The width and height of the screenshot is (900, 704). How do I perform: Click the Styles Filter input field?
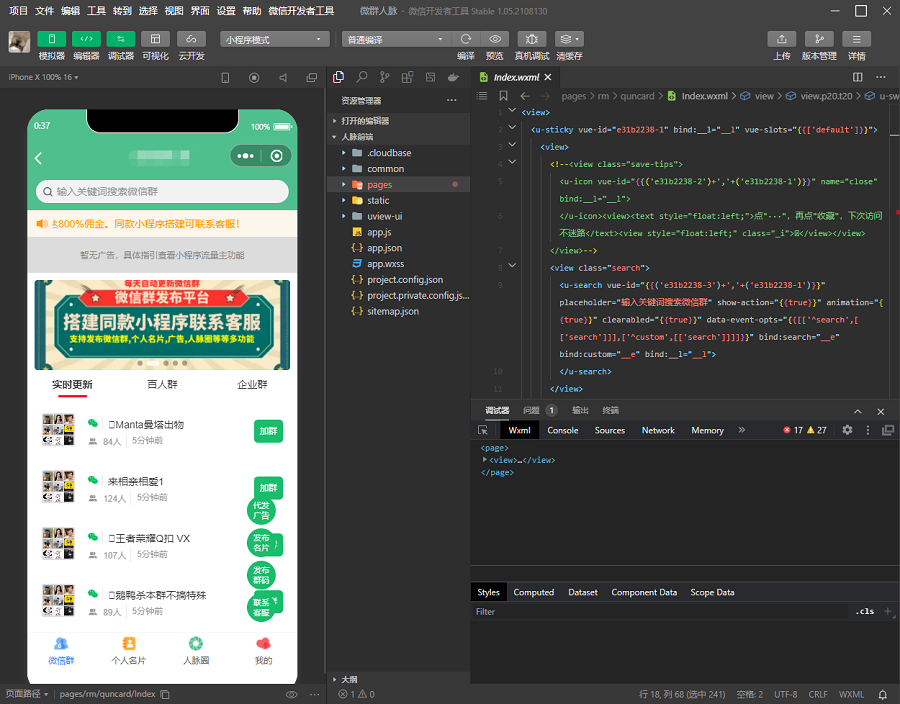pyautogui.click(x=659, y=612)
